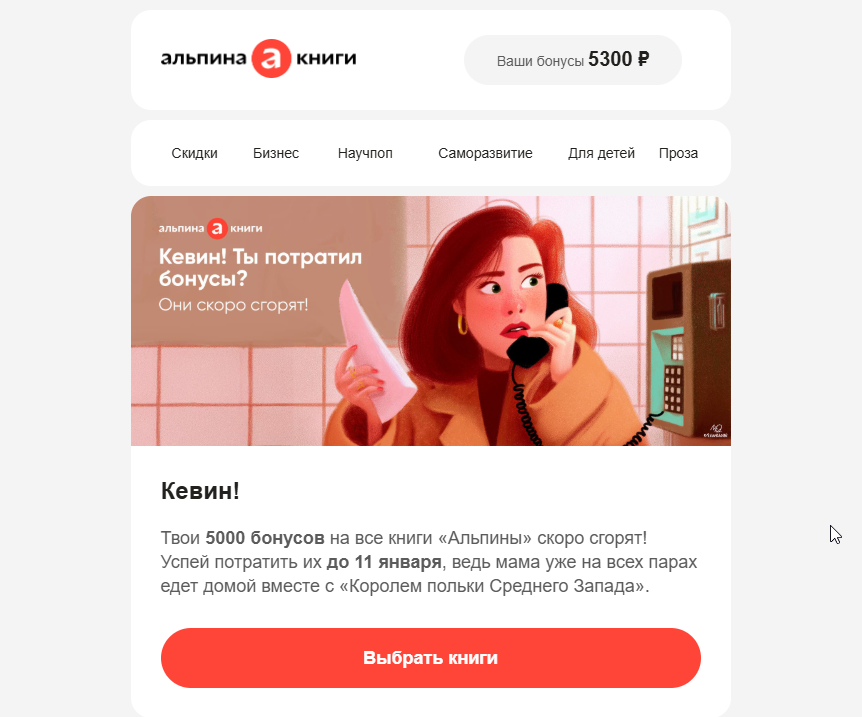Click the bold "5000 бонусов" text
The image size is (863, 717).
(265, 538)
